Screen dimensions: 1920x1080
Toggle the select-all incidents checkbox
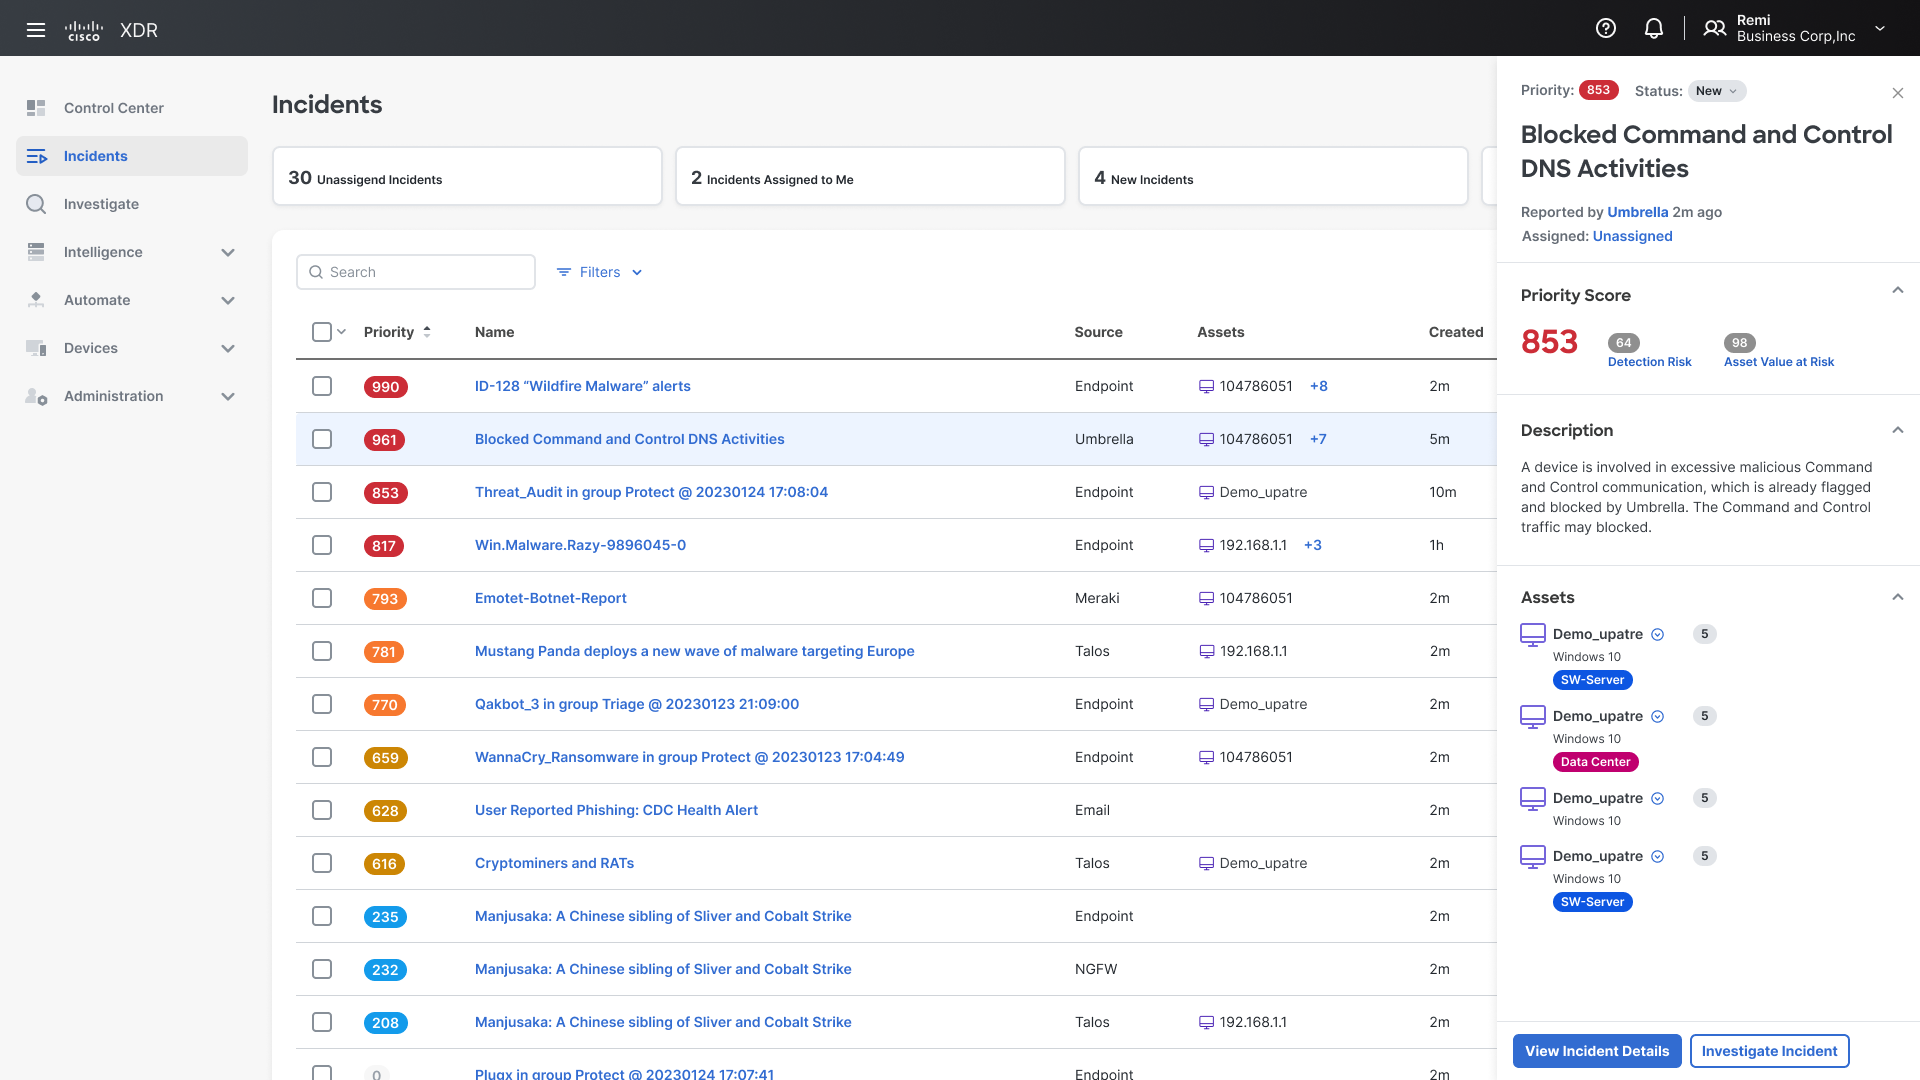[322, 332]
